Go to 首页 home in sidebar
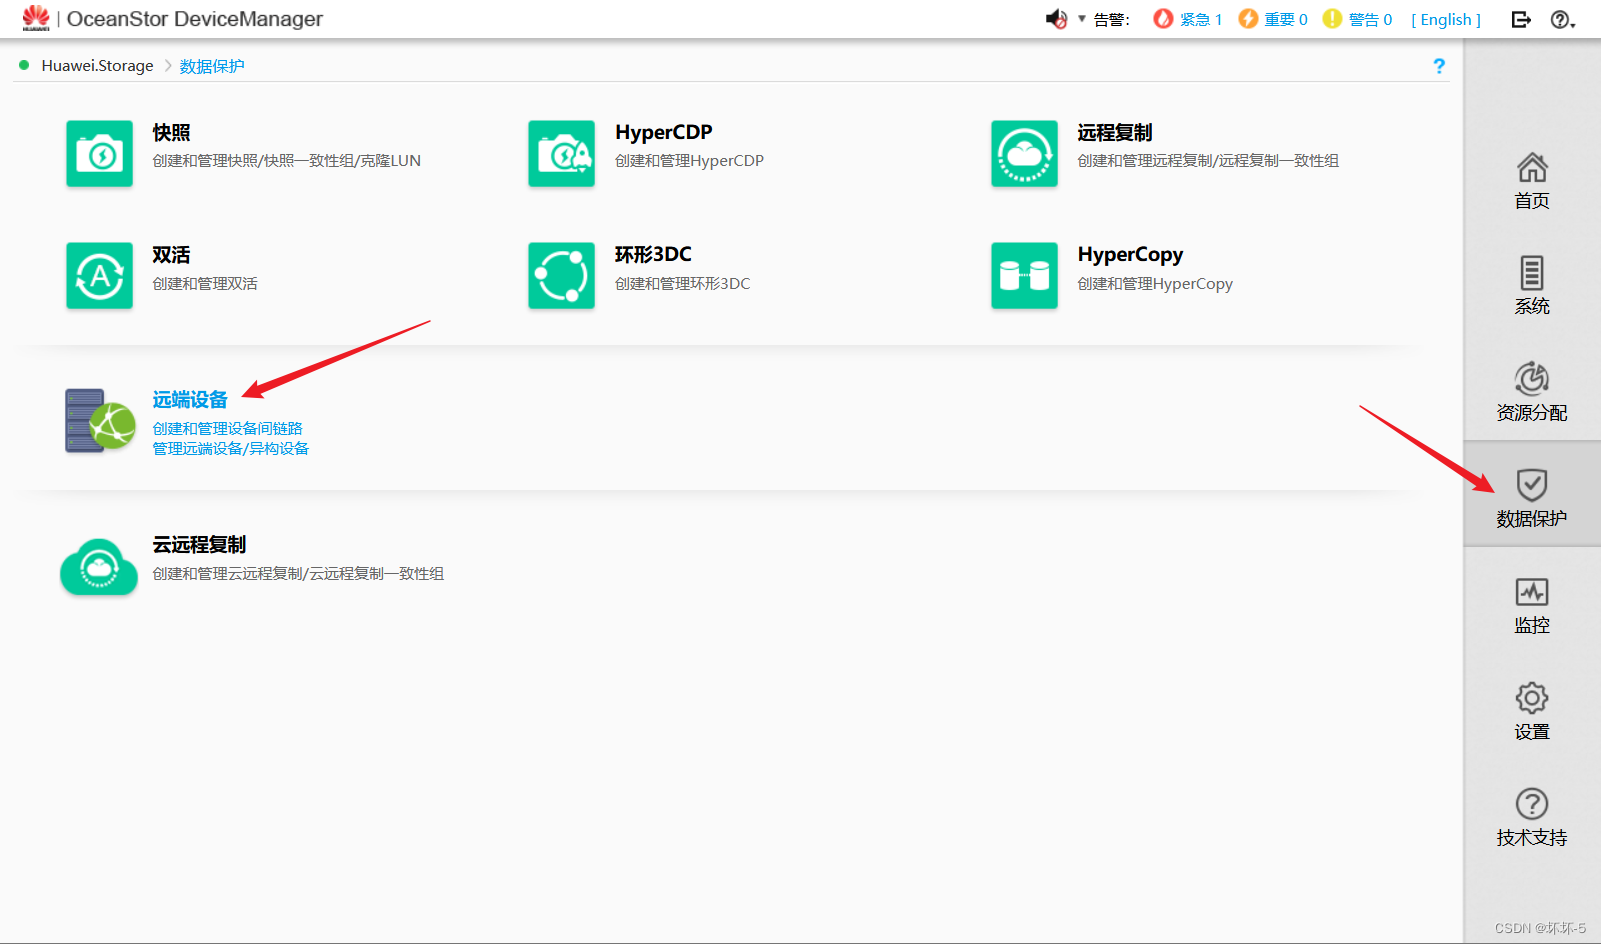 coord(1532,181)
